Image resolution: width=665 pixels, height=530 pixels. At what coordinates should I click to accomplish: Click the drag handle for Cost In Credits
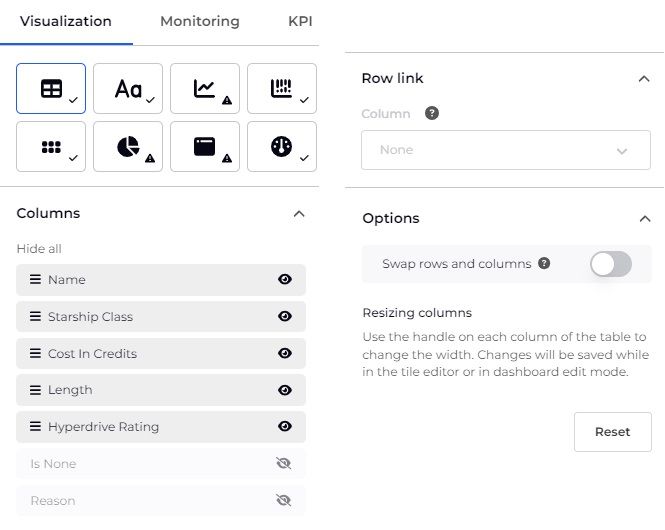(x=35, y=353)
